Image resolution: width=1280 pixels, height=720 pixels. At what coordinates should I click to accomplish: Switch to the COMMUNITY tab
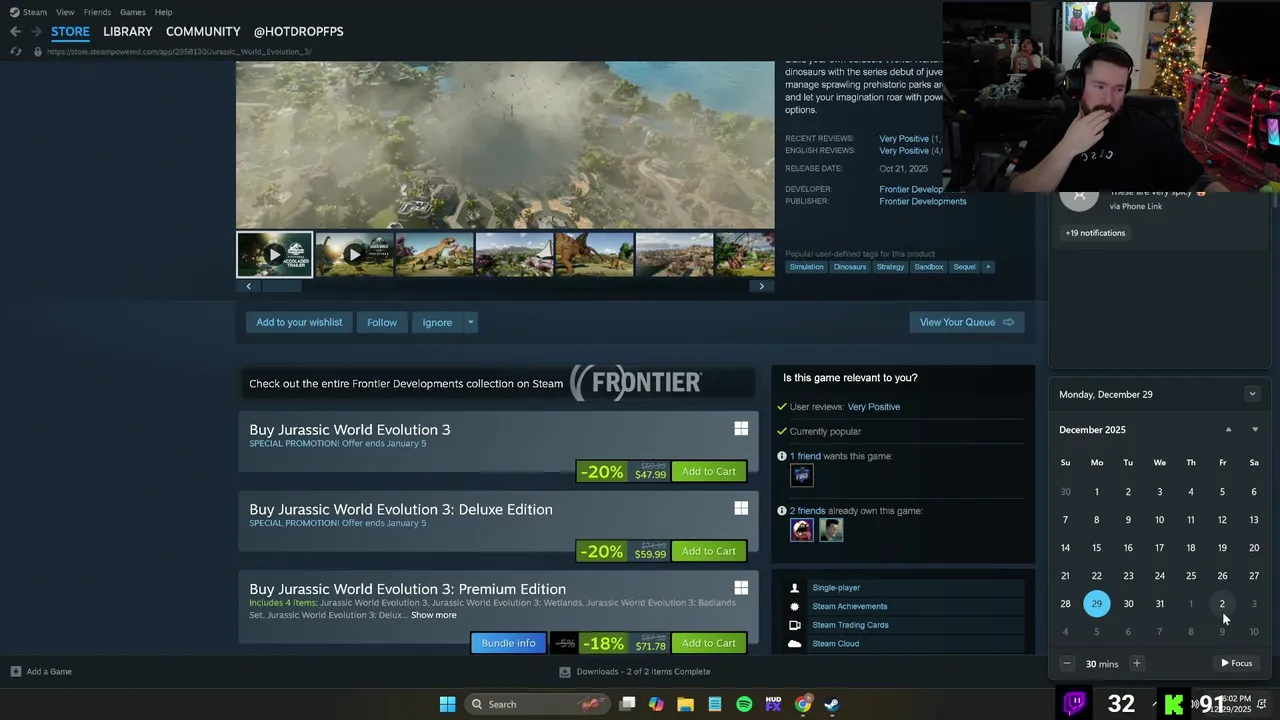click(x=203, y=31)
